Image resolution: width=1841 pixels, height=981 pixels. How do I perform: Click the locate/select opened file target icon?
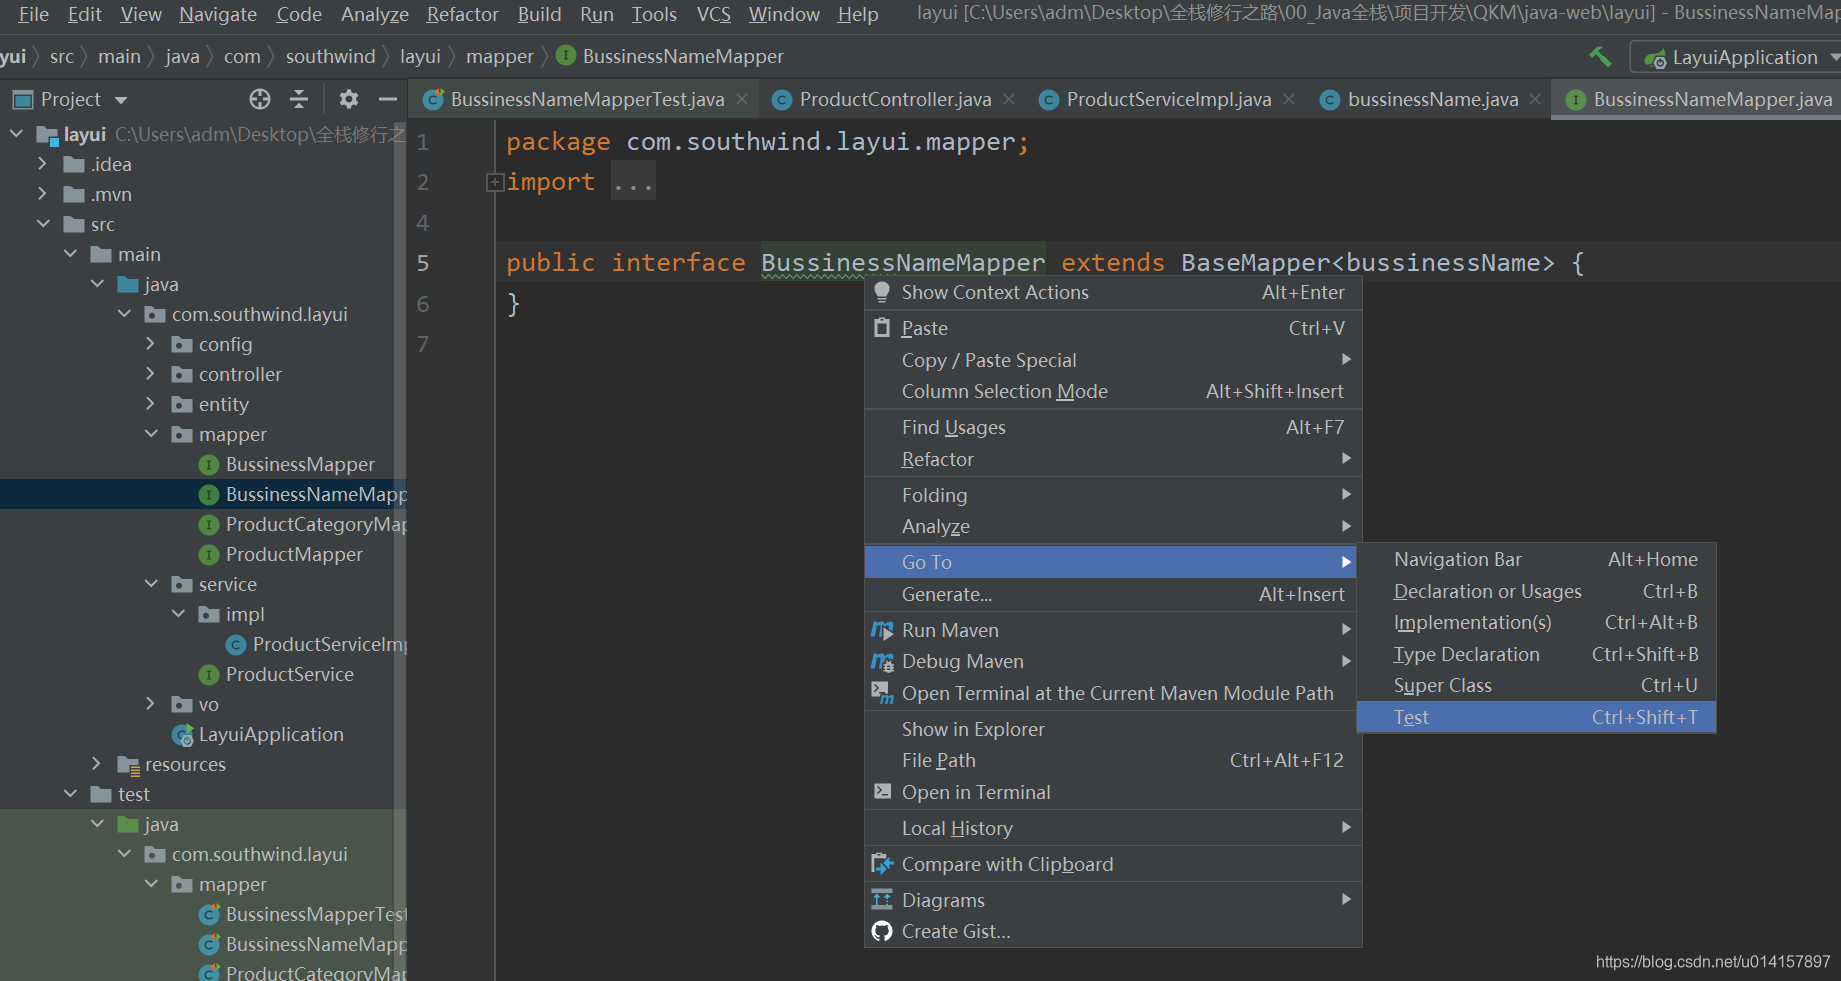click(x=260, y=99)
